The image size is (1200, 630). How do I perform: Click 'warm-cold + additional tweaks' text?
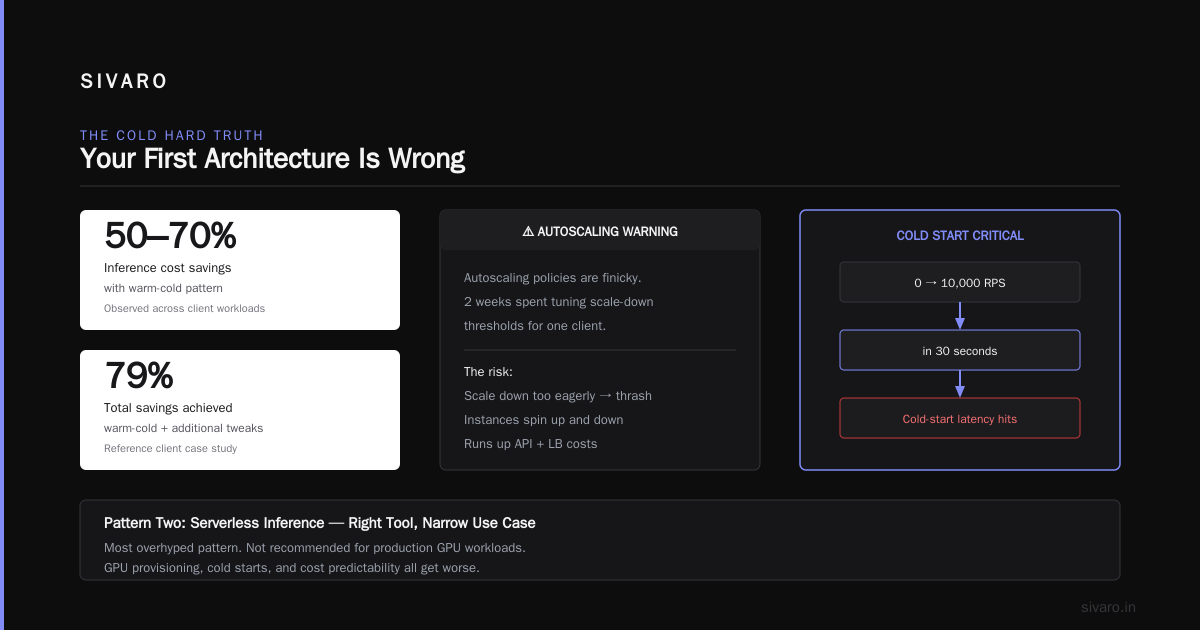tap(184, 428)
